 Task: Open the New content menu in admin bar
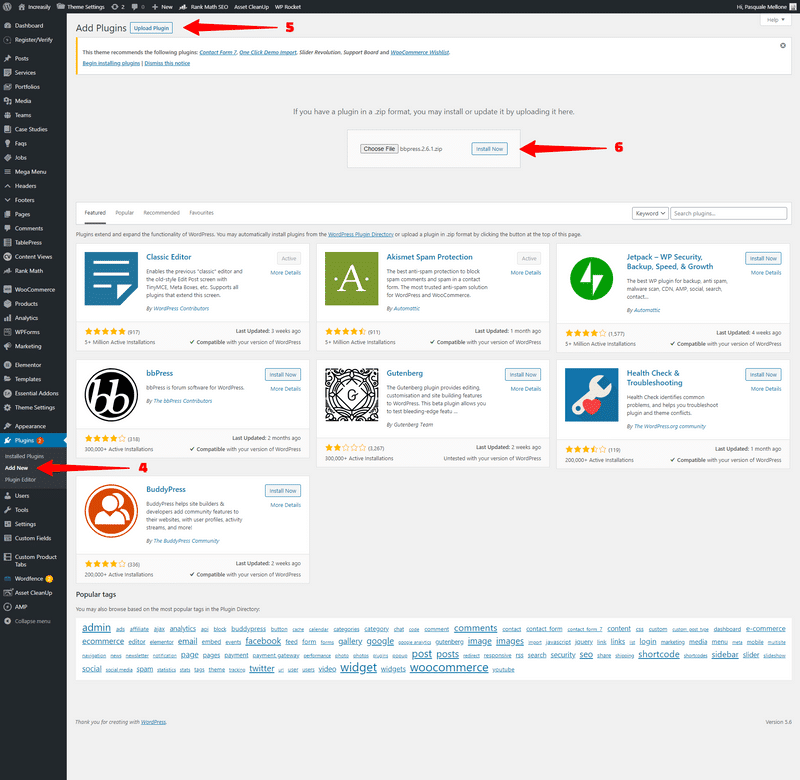pyautogui.click(x=162, y=7)
